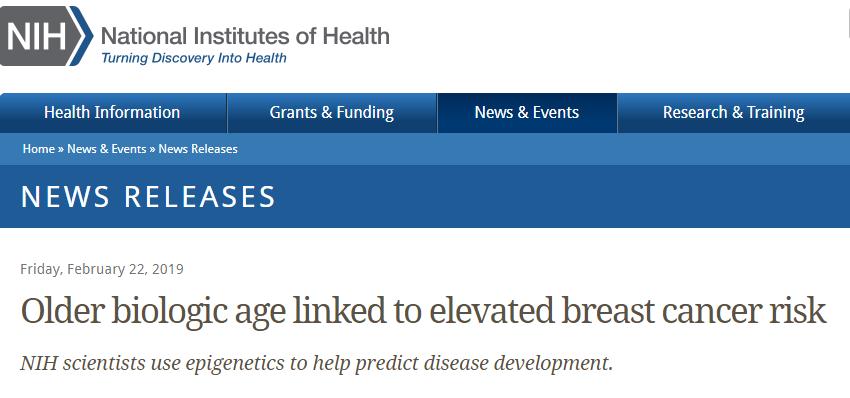Screen dimensions: 850x398
Task: Open the Health Information menu
Action: coord(112,112)
